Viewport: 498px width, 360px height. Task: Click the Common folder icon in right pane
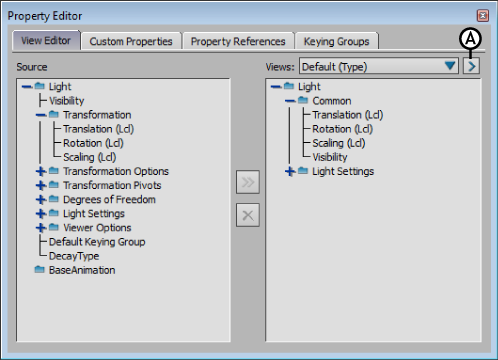click(x=303, y=100)
